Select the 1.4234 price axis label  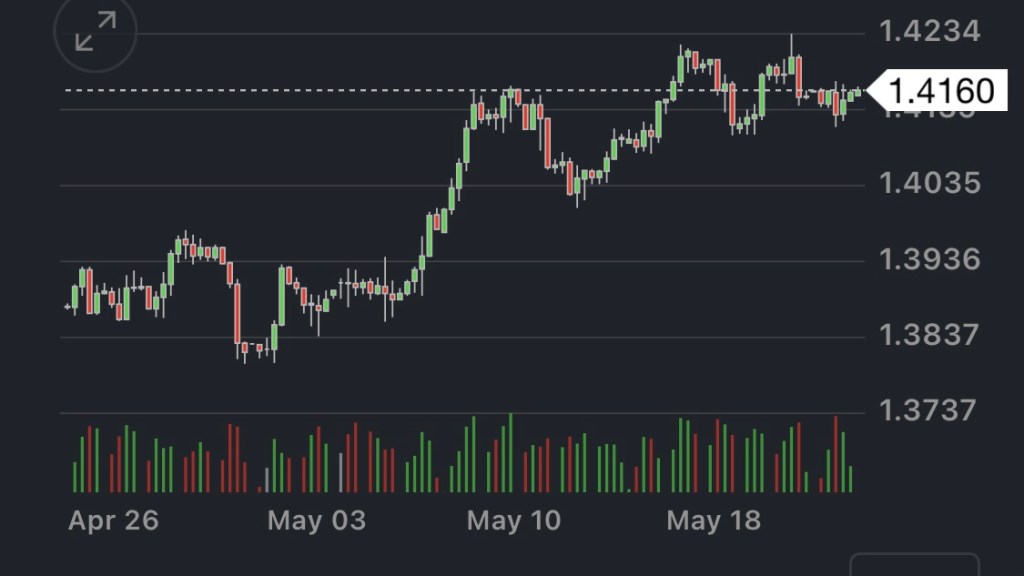click(x=930, y=32)
